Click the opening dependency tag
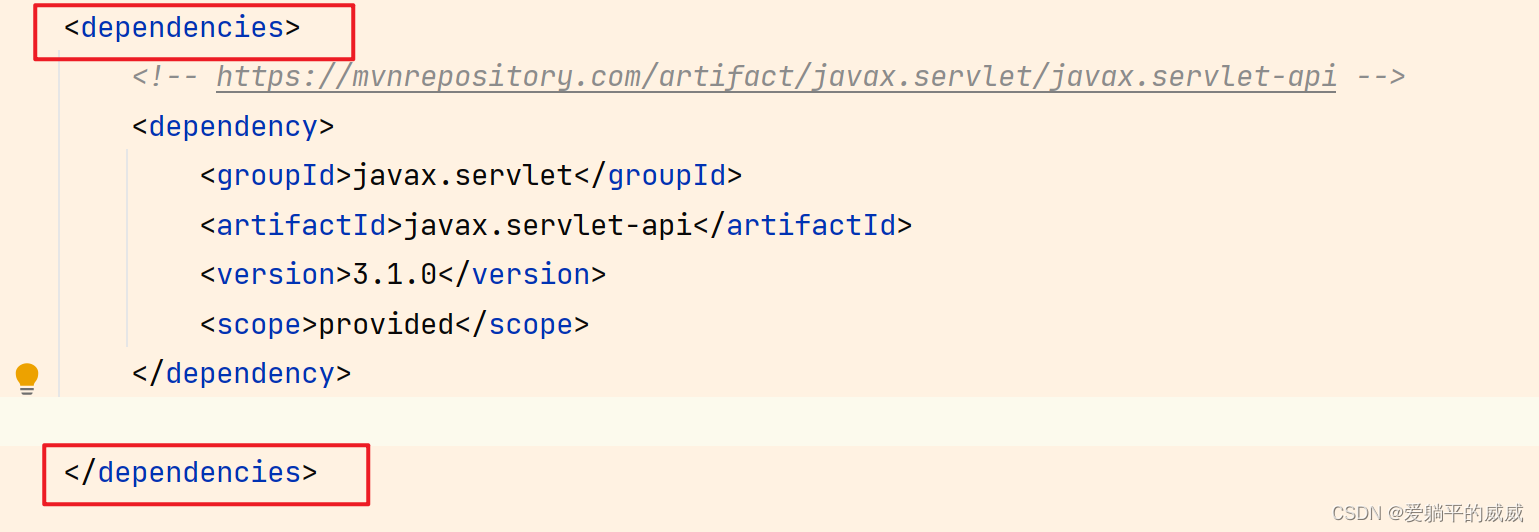This screenshot has height=532, width=1539. (x=233, y=127)
